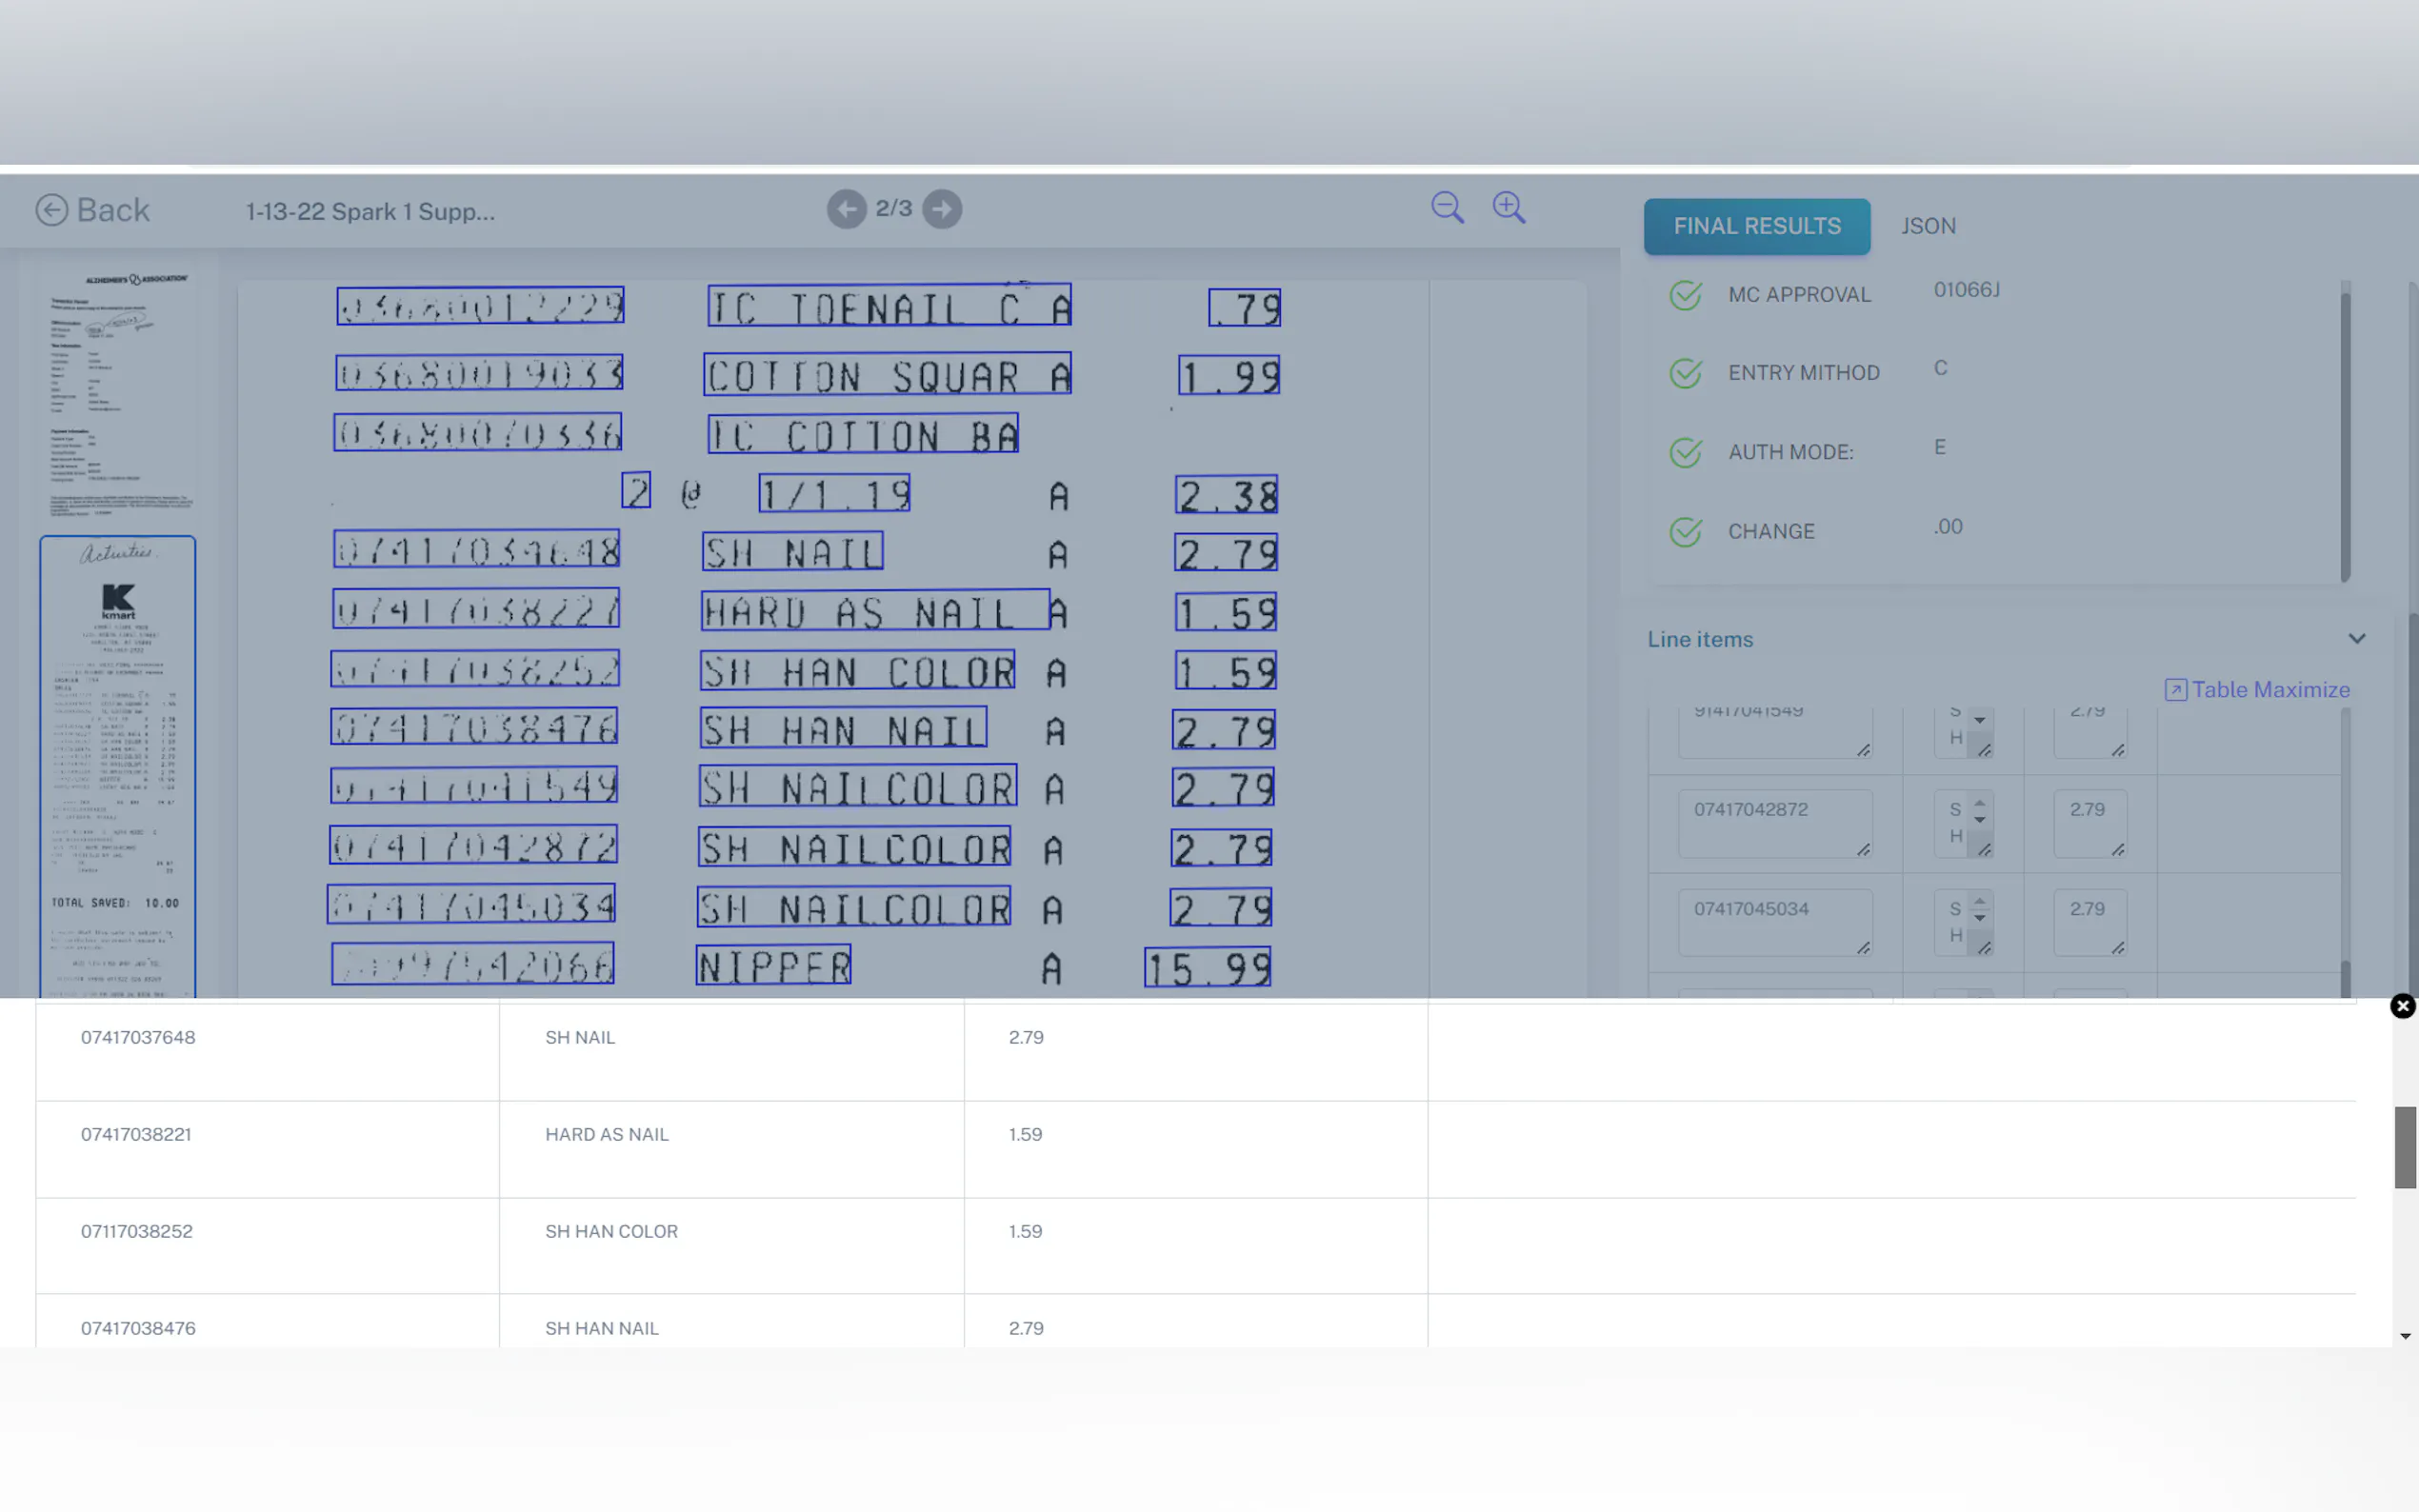
Task: Click the HARD AS NAIL table cell
Action: click(606, 1134)
